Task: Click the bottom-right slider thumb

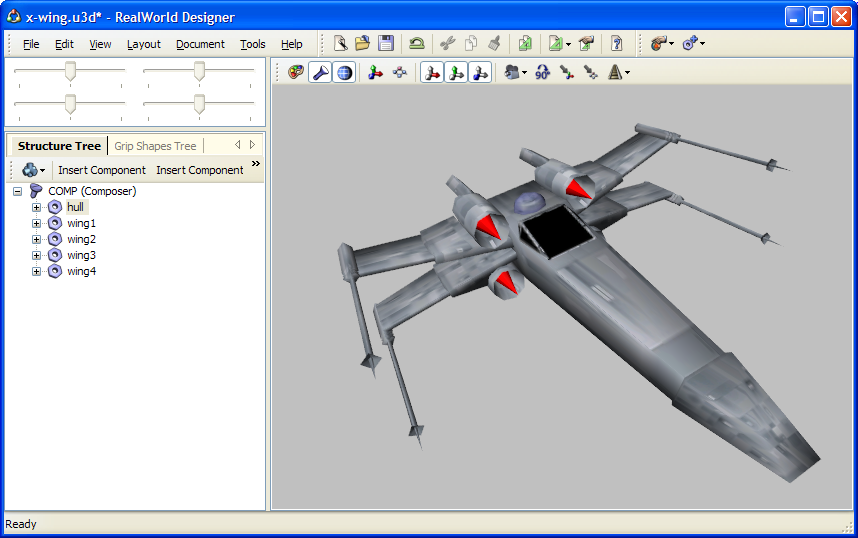Action: (x=199, y=105)
